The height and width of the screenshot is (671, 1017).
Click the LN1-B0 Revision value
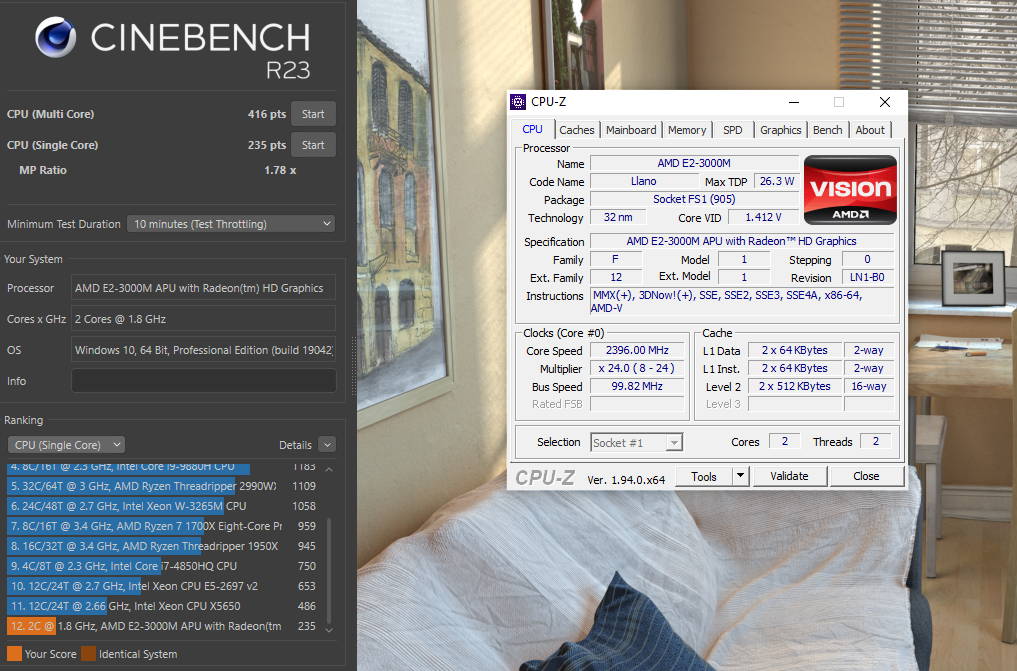pos(867,277)
